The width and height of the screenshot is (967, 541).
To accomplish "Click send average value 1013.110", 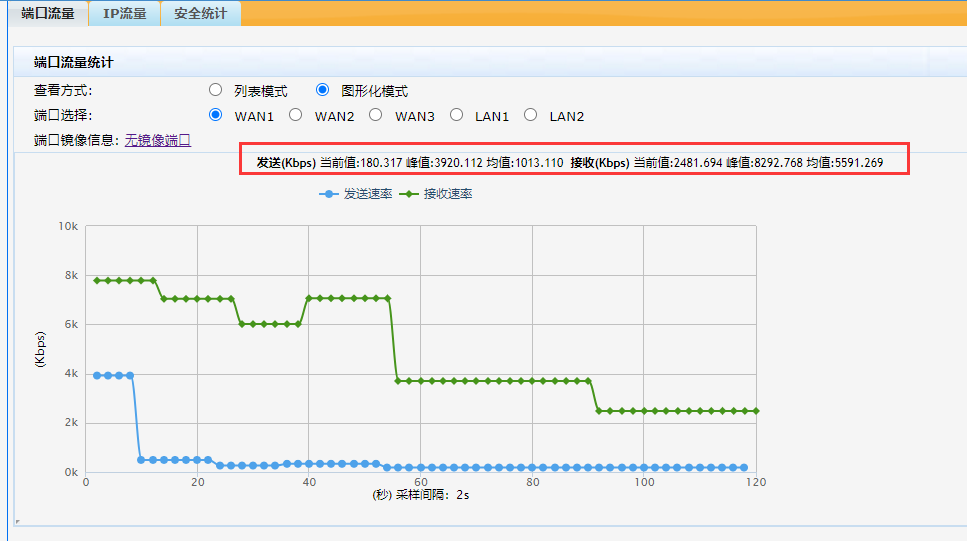I will (539, 163).
